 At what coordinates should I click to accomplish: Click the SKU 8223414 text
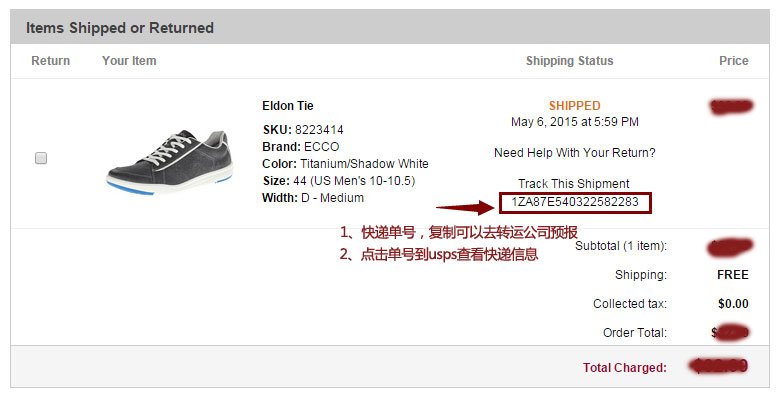click(303, 130)
